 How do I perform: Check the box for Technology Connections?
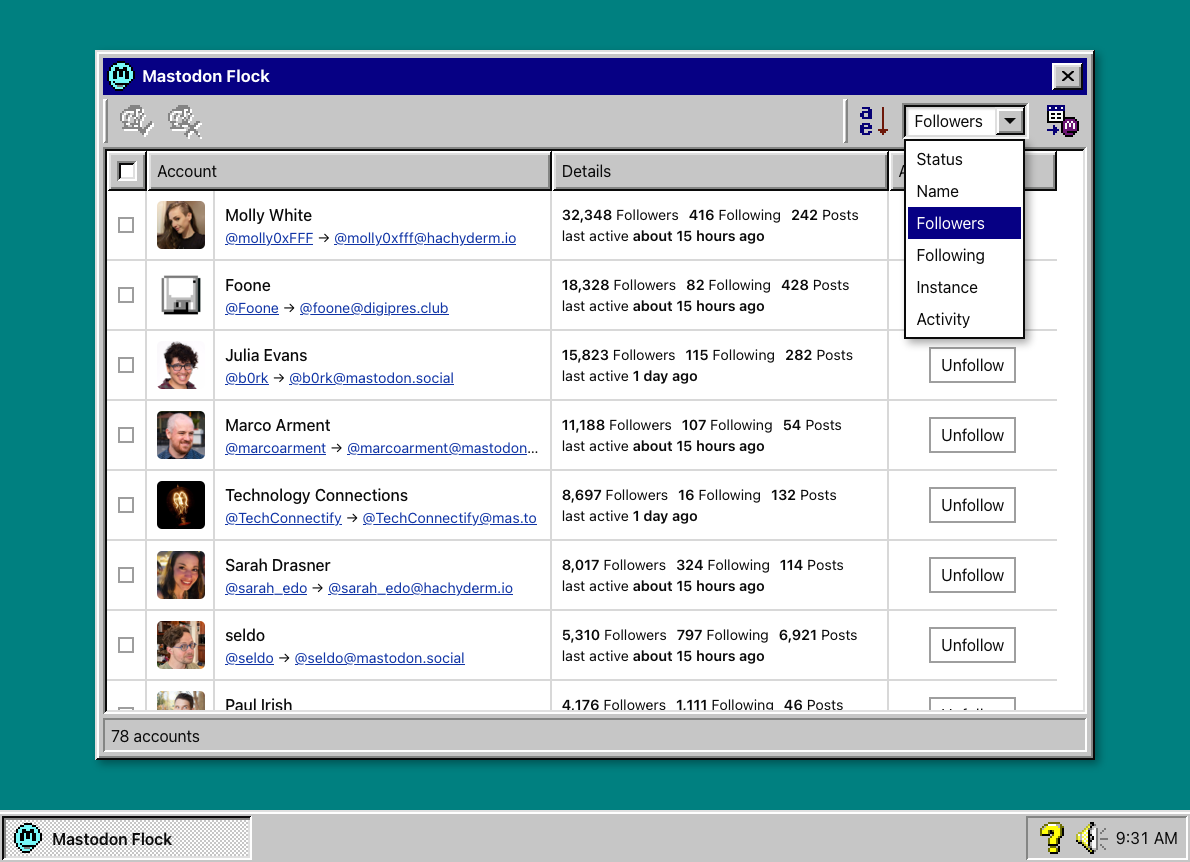coord(126,505)
